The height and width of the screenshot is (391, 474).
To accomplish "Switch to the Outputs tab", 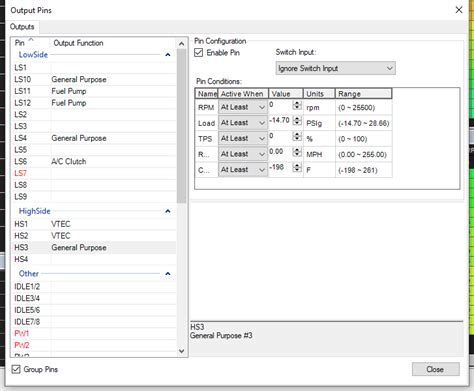I will click(x=22, y=27).
